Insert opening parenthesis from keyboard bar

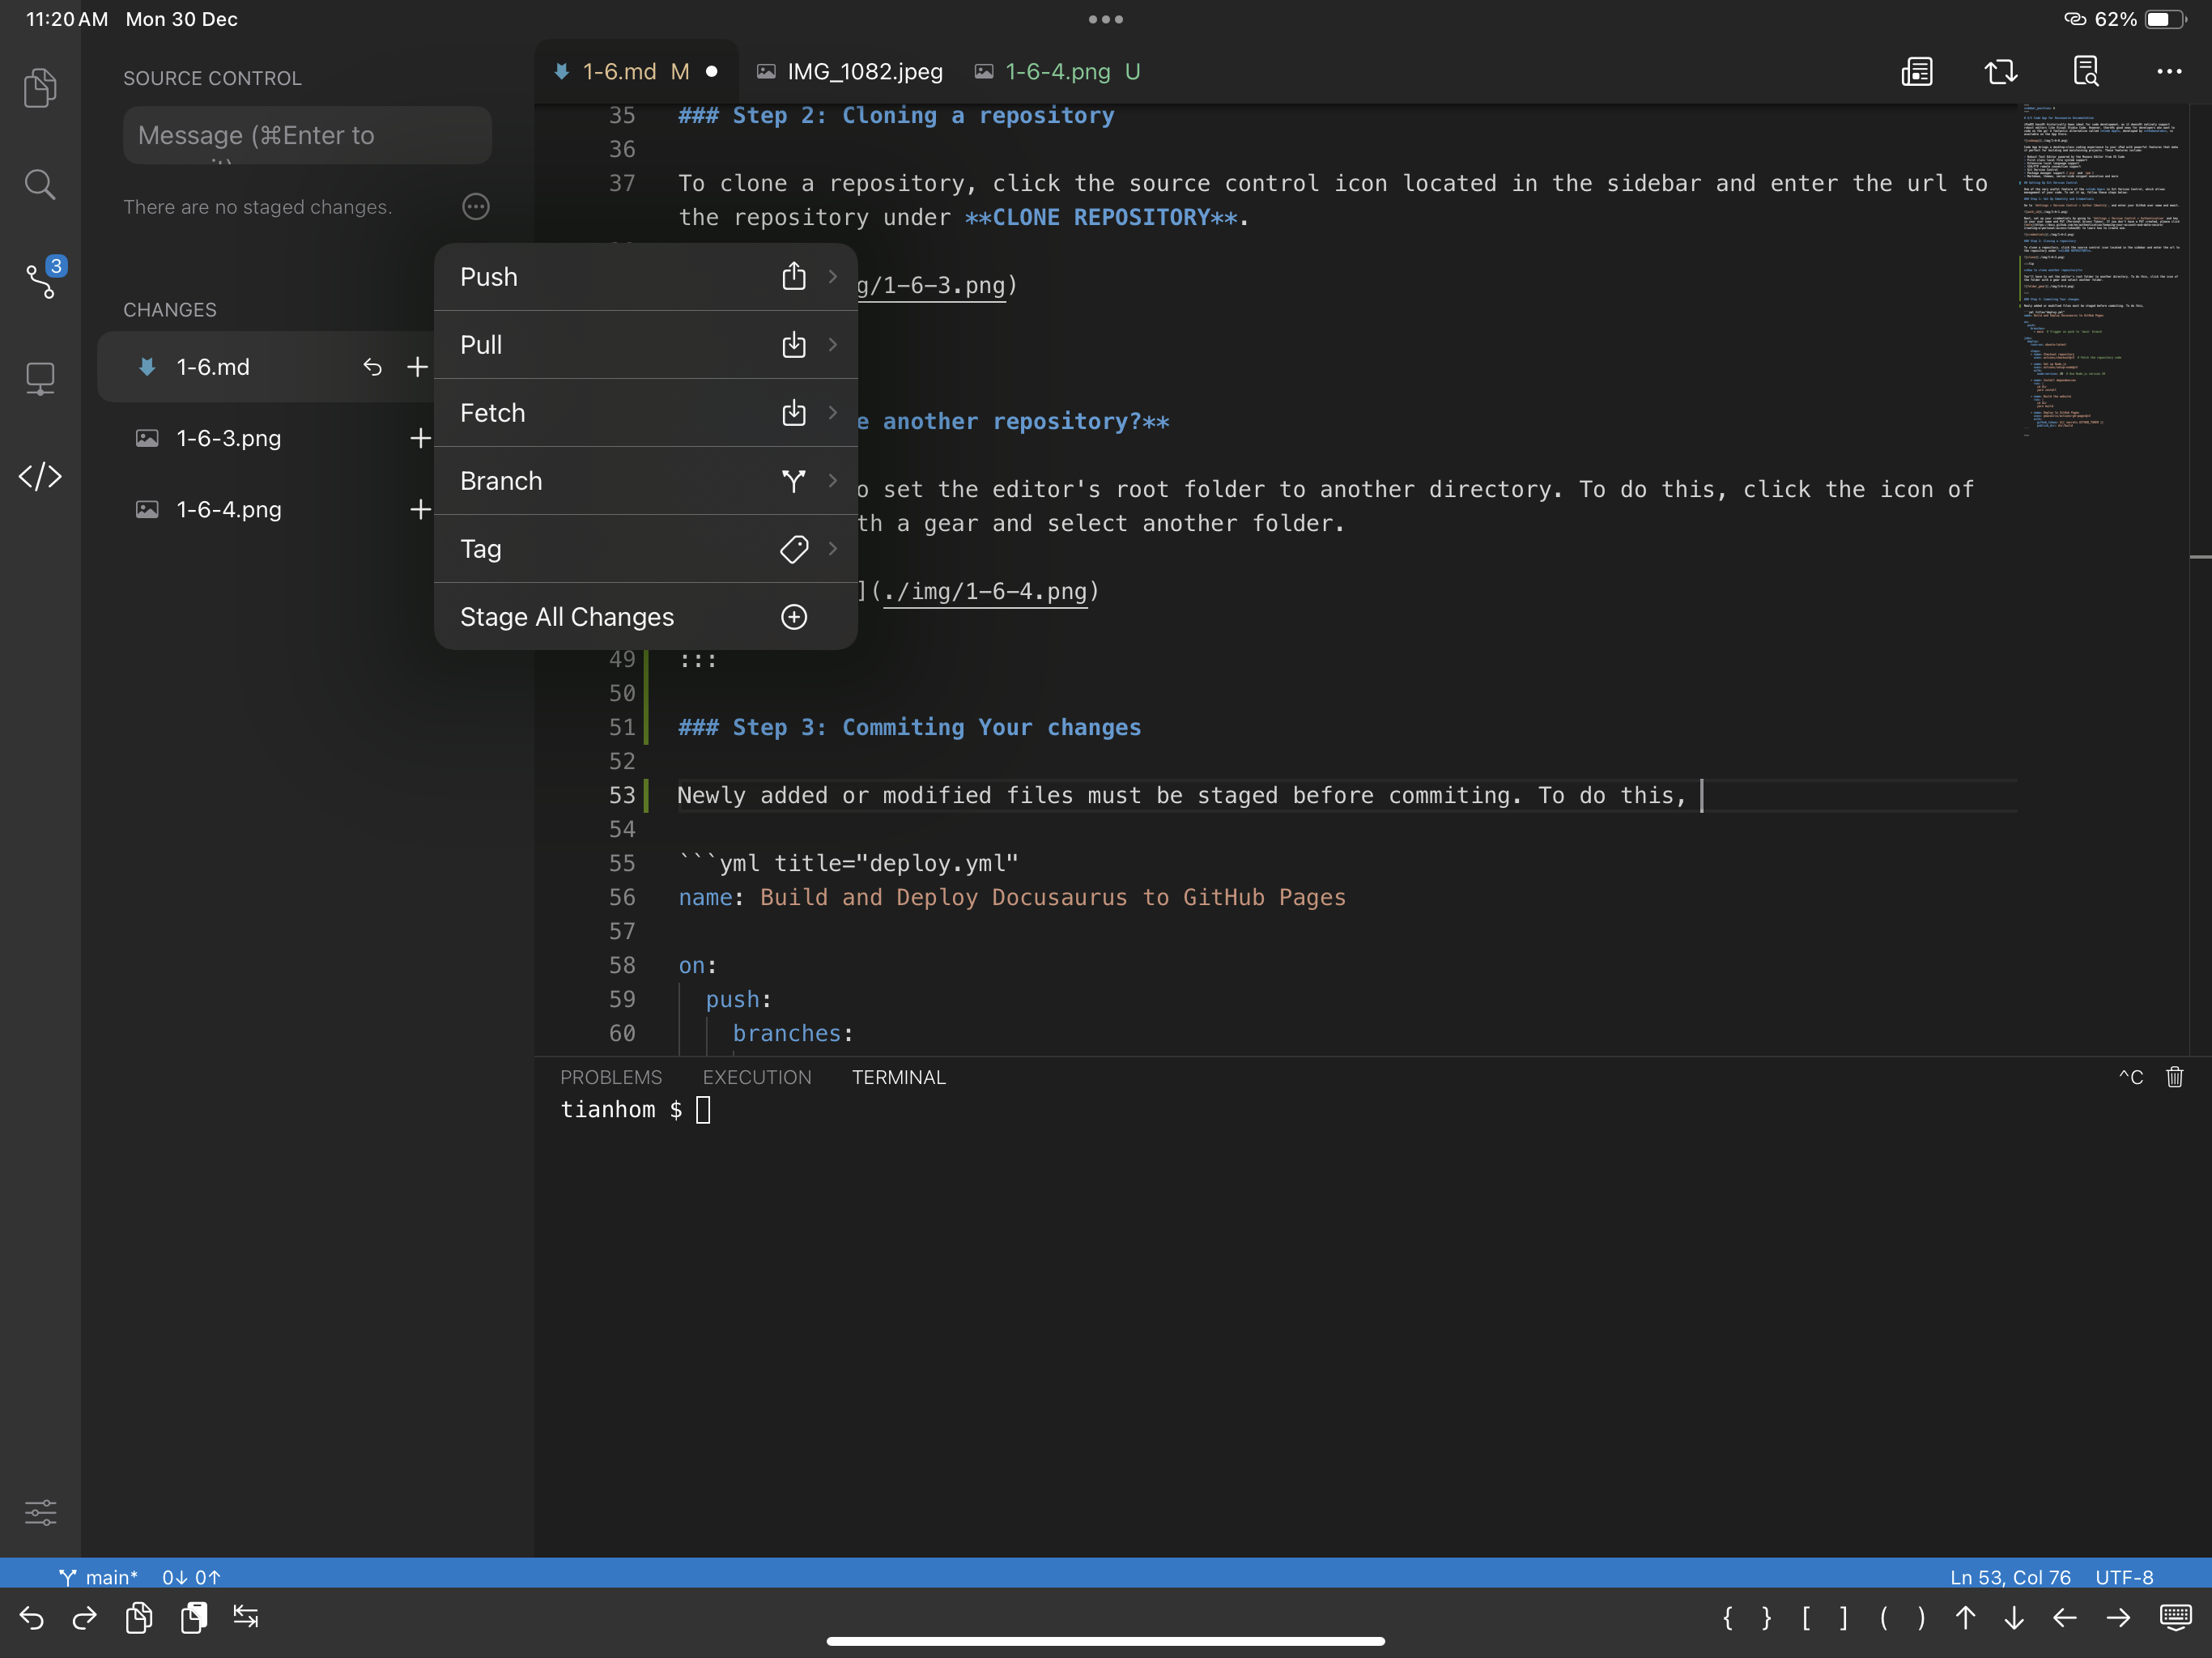click(1883, 1617)
